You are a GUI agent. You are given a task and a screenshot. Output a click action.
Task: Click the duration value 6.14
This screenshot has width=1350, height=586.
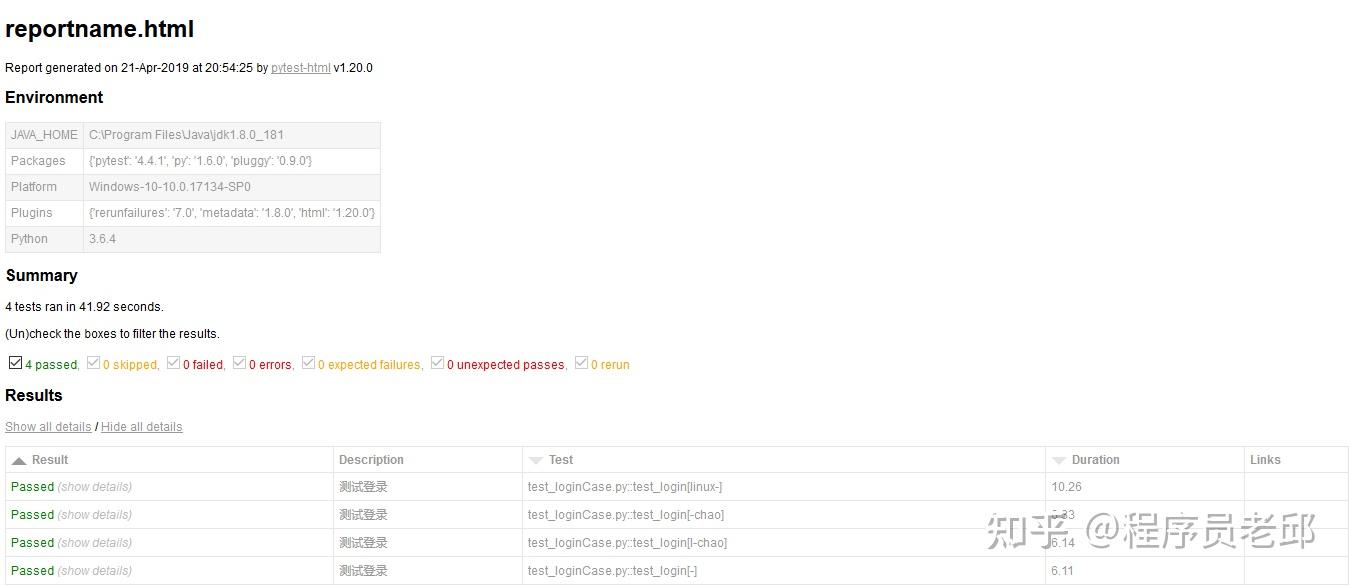[x=1063, y=543]
